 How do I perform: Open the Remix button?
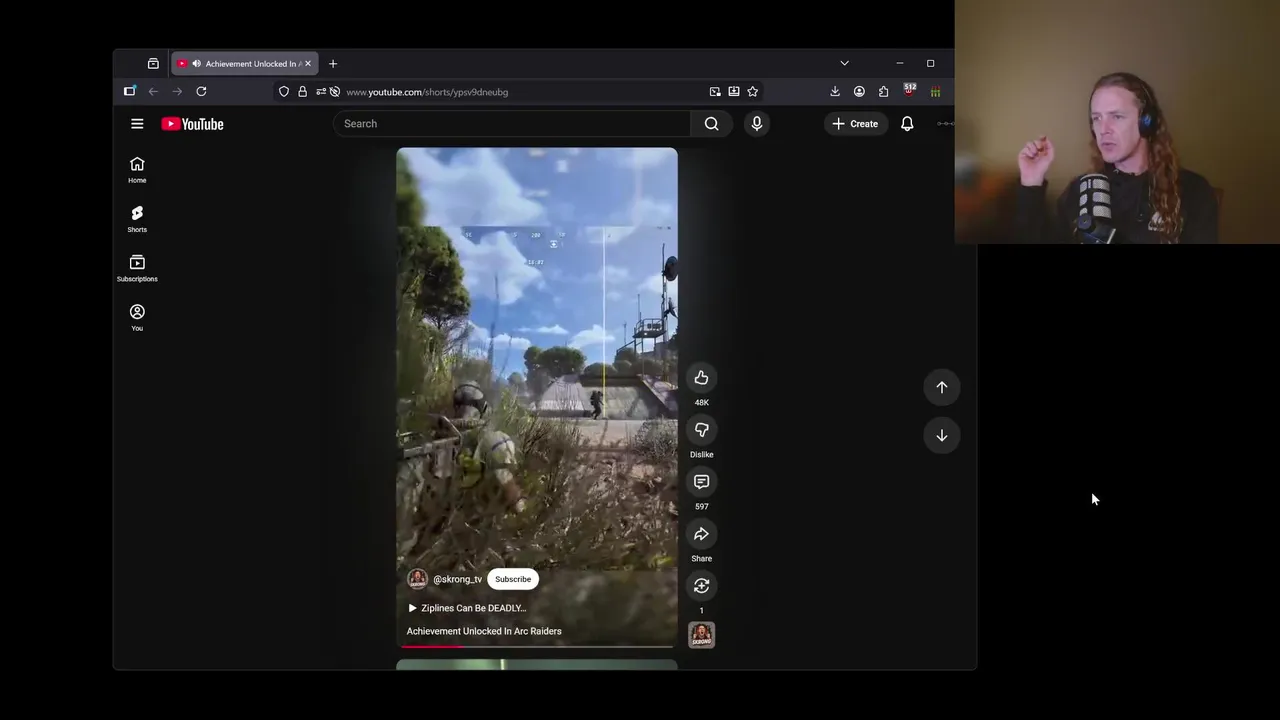tap(701, 586)
